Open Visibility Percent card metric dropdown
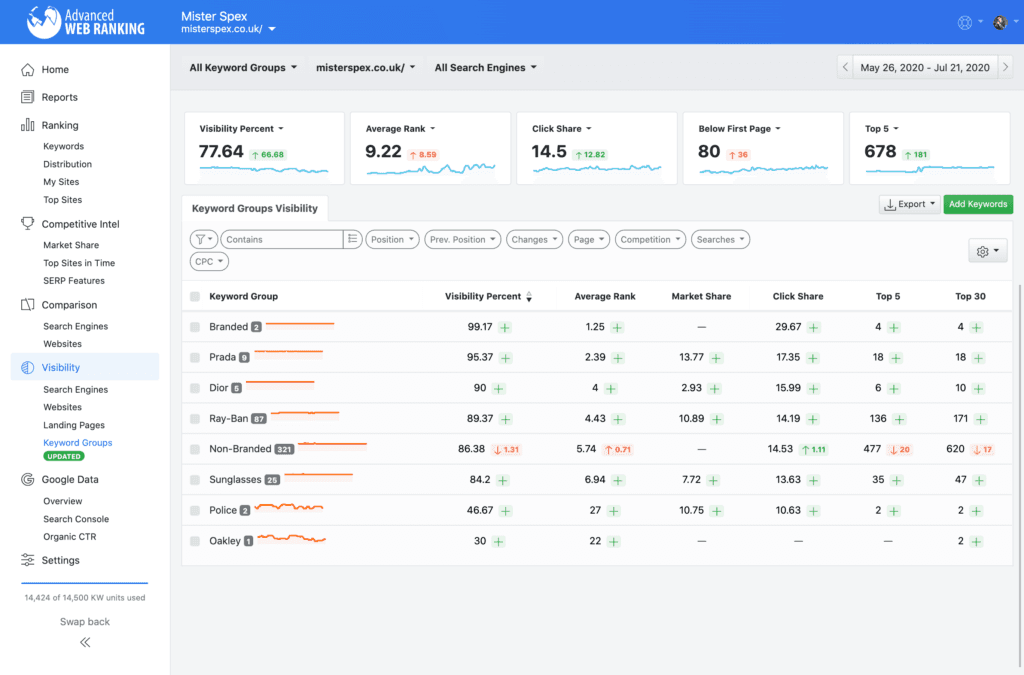The width and height of the screenshot is (1024, 675). [x=242, y=129]
